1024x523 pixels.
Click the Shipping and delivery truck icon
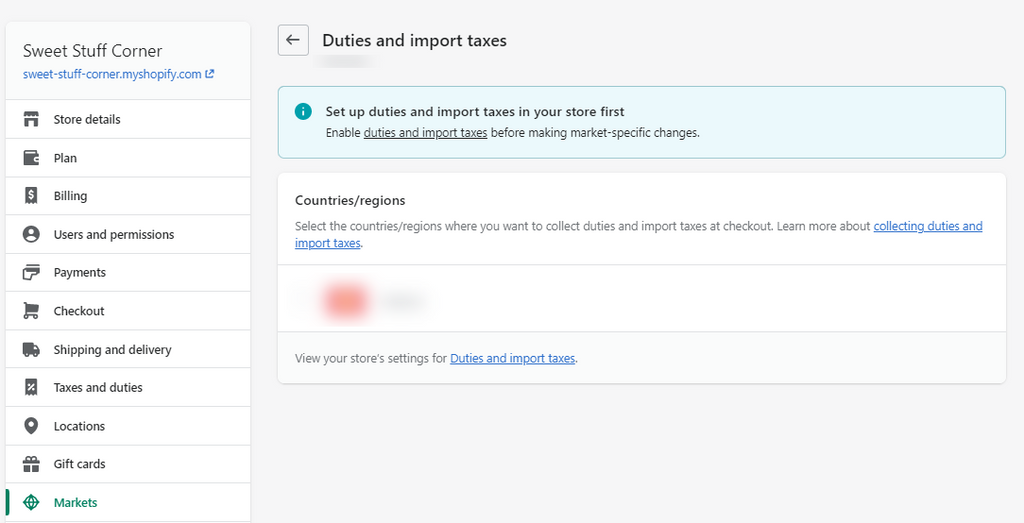[x=31, y=350]
